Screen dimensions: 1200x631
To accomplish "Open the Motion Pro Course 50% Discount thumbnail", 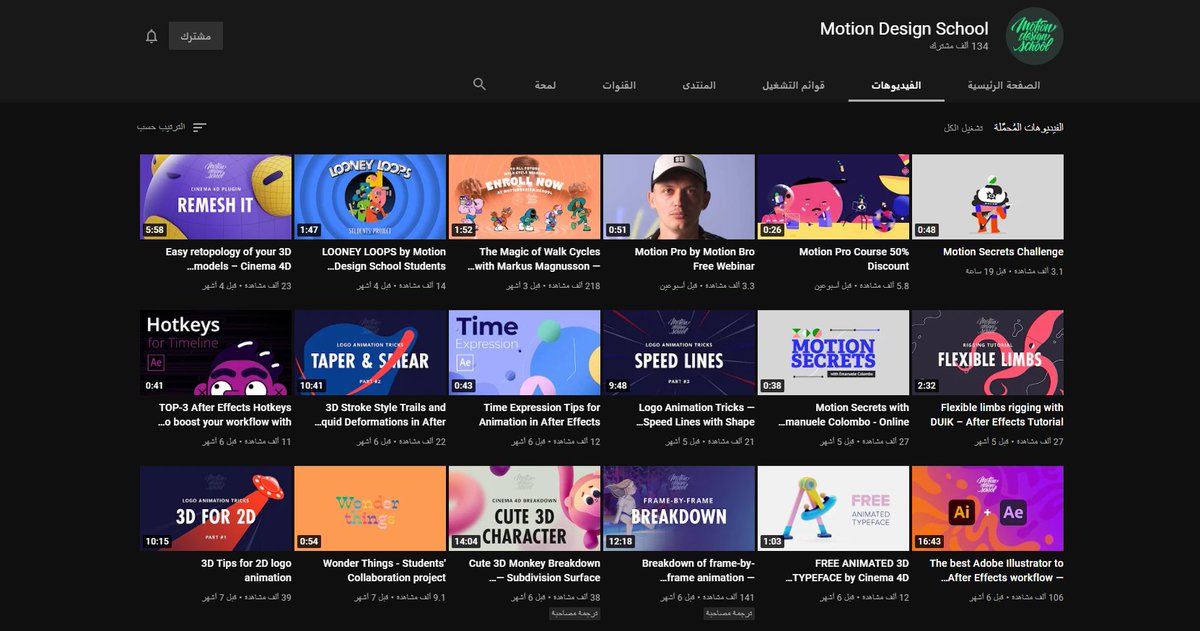I will [x=834, y=197].
